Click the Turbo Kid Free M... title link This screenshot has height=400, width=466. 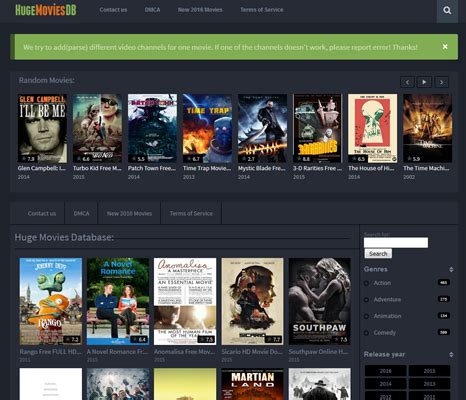pyautogui.click(x=97, y=168)
